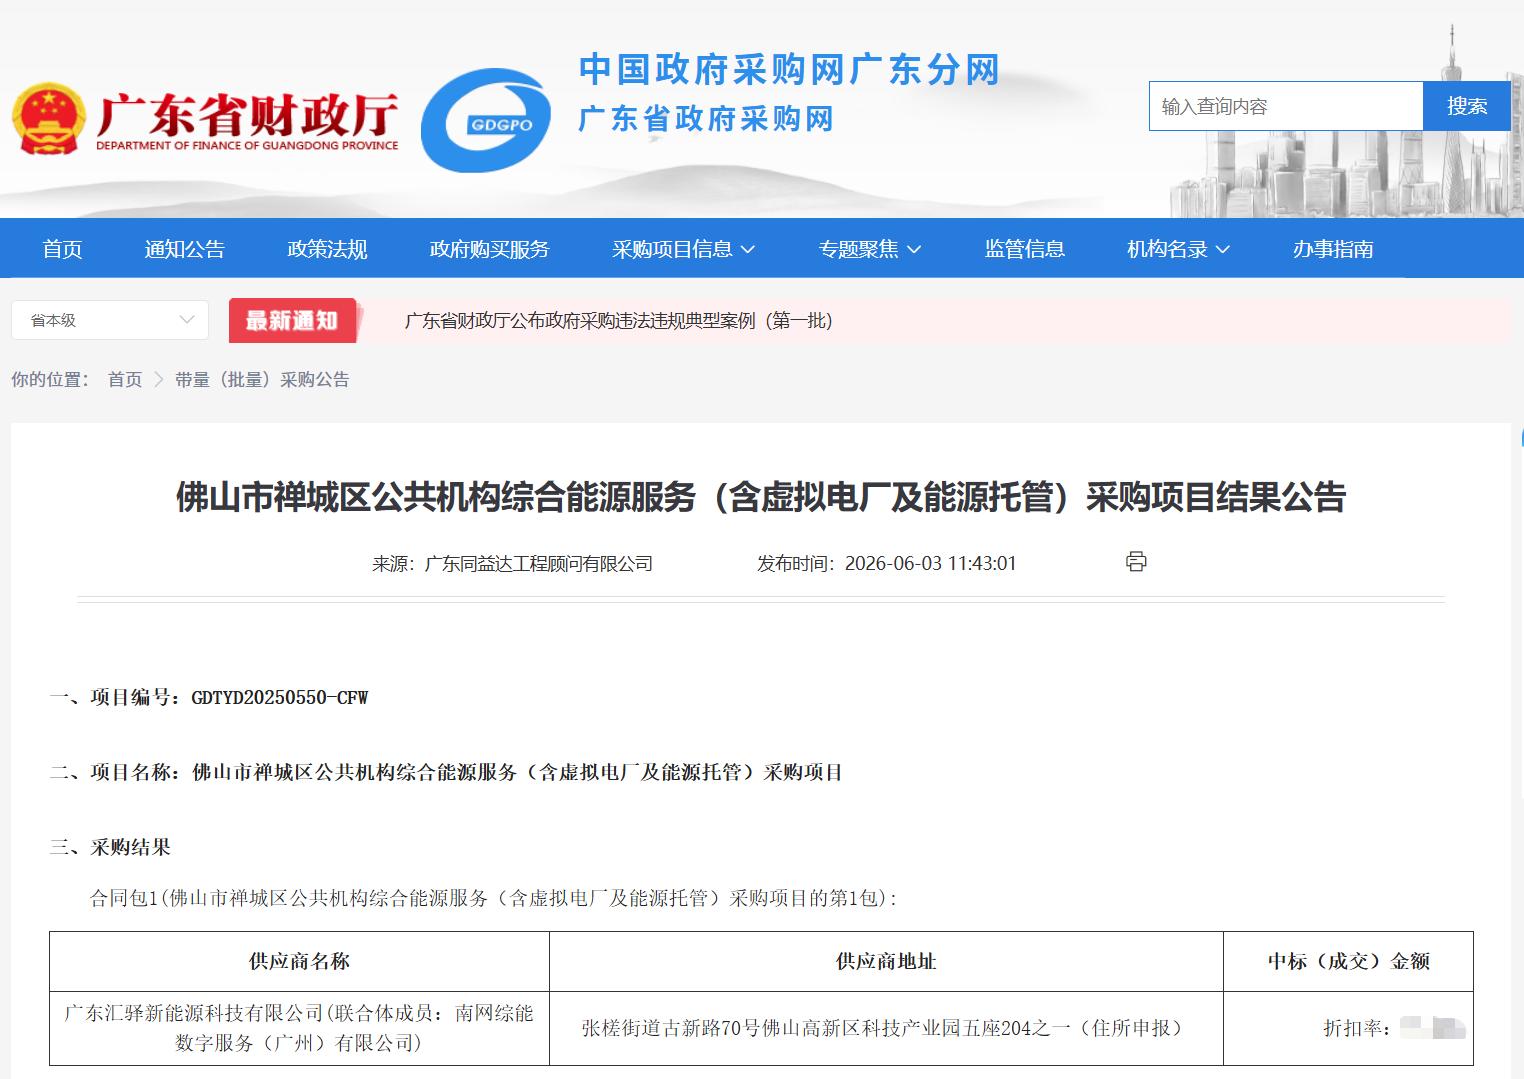Go to the 首页 nav item

coord(62,249)
